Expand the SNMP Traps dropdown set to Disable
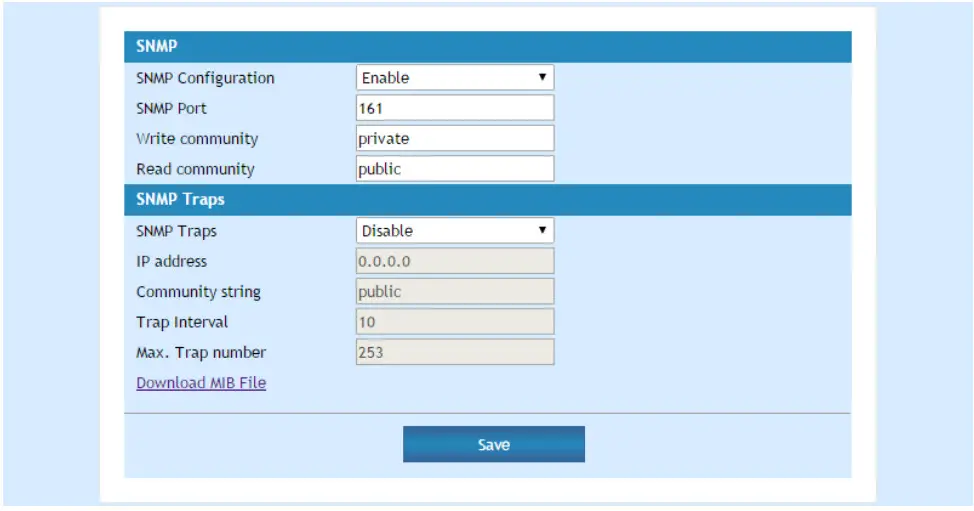The height and width of the screenshot is (511, 974). (x=454, y=231)
